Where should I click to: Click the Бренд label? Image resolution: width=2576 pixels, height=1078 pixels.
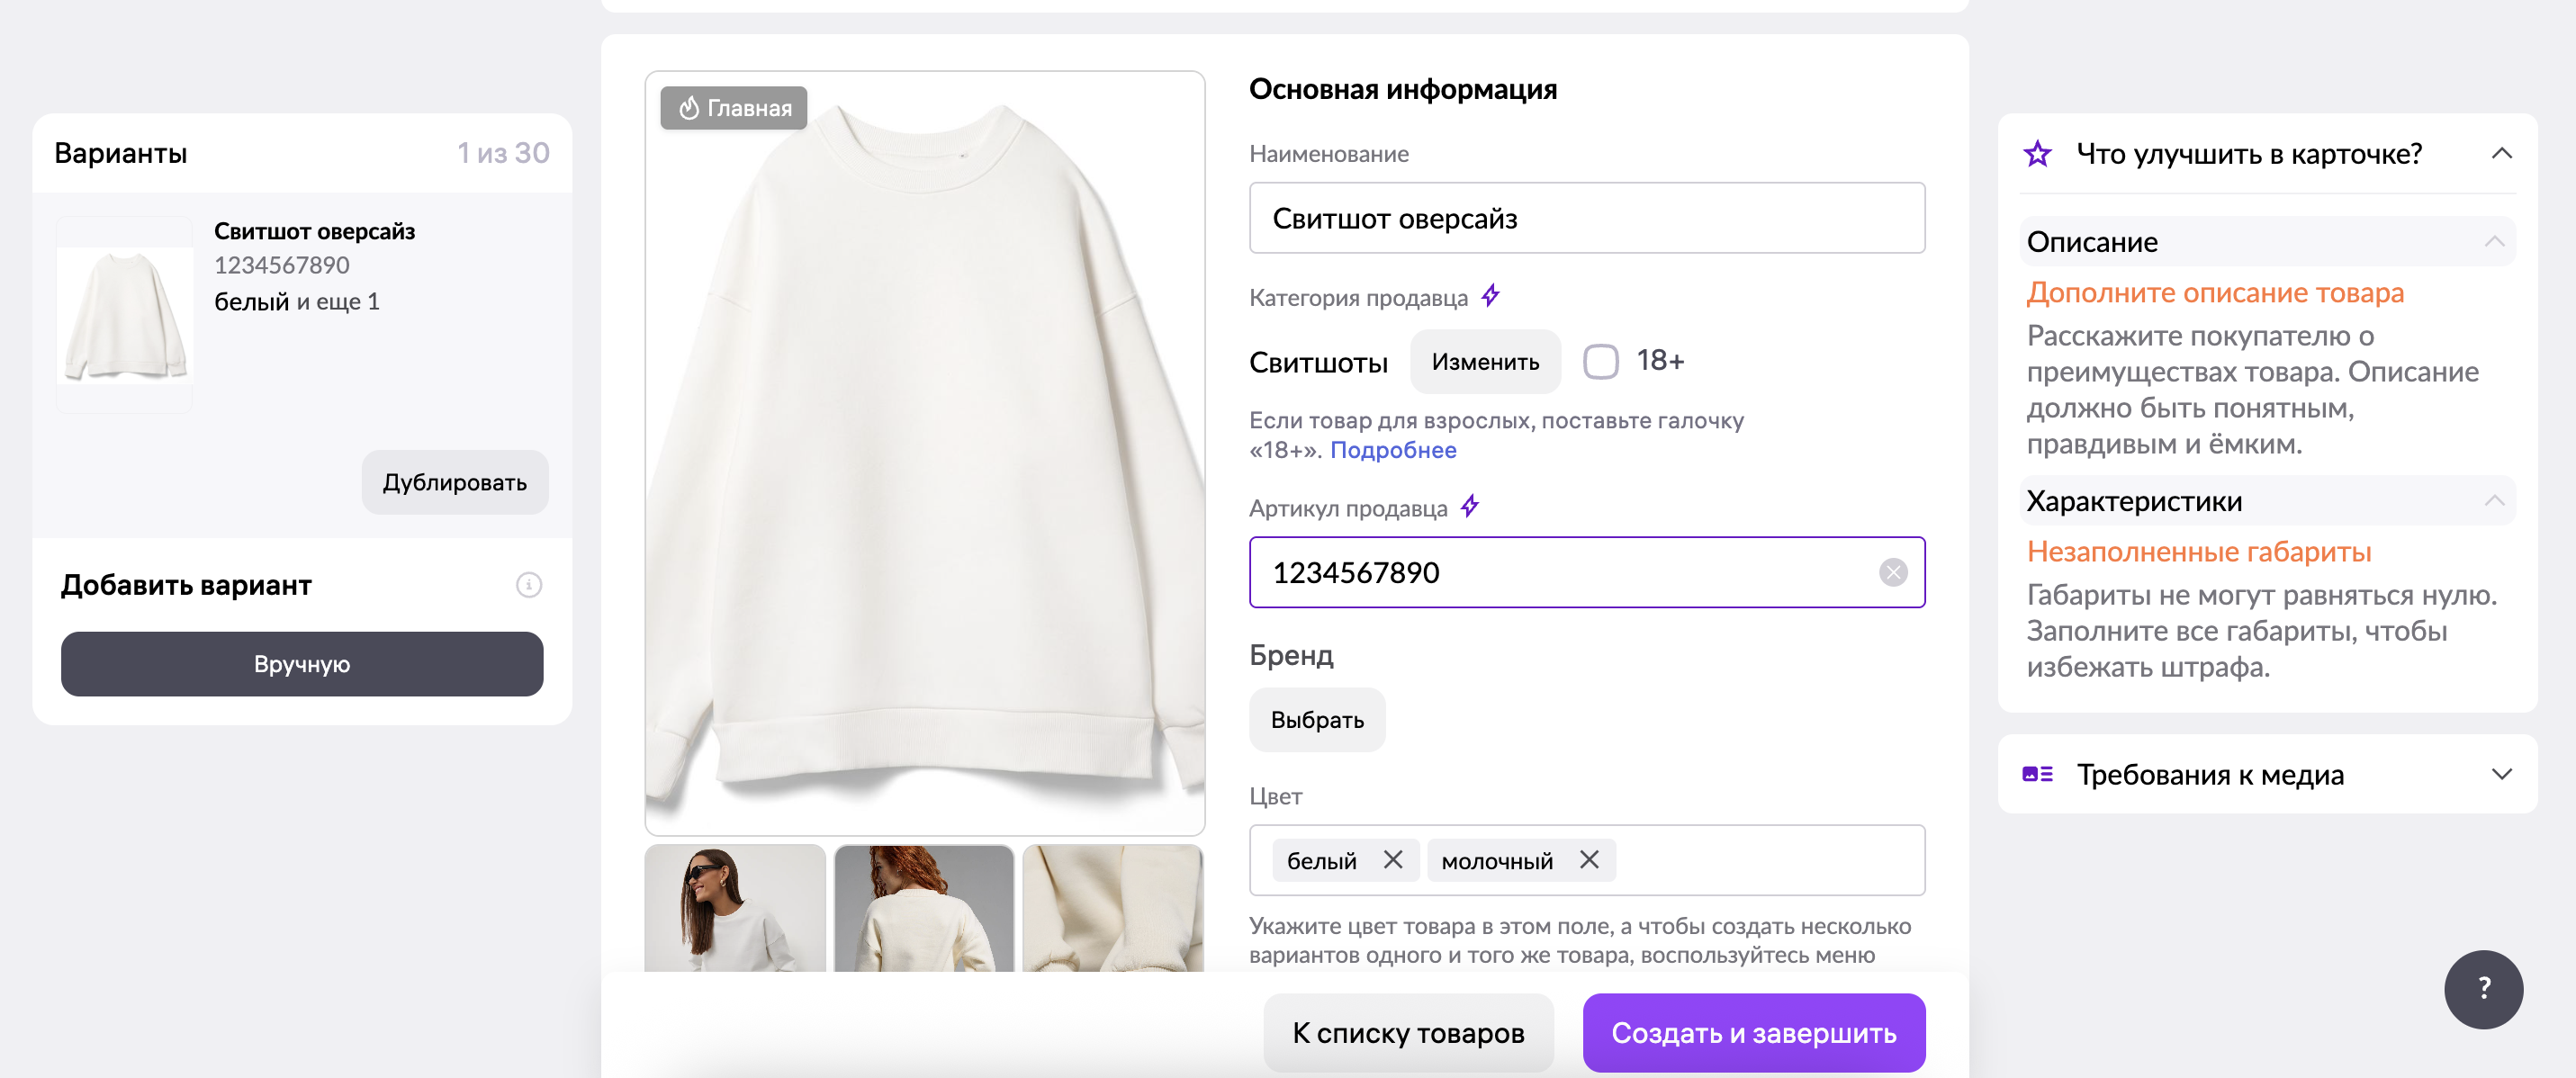point(1291,655)
